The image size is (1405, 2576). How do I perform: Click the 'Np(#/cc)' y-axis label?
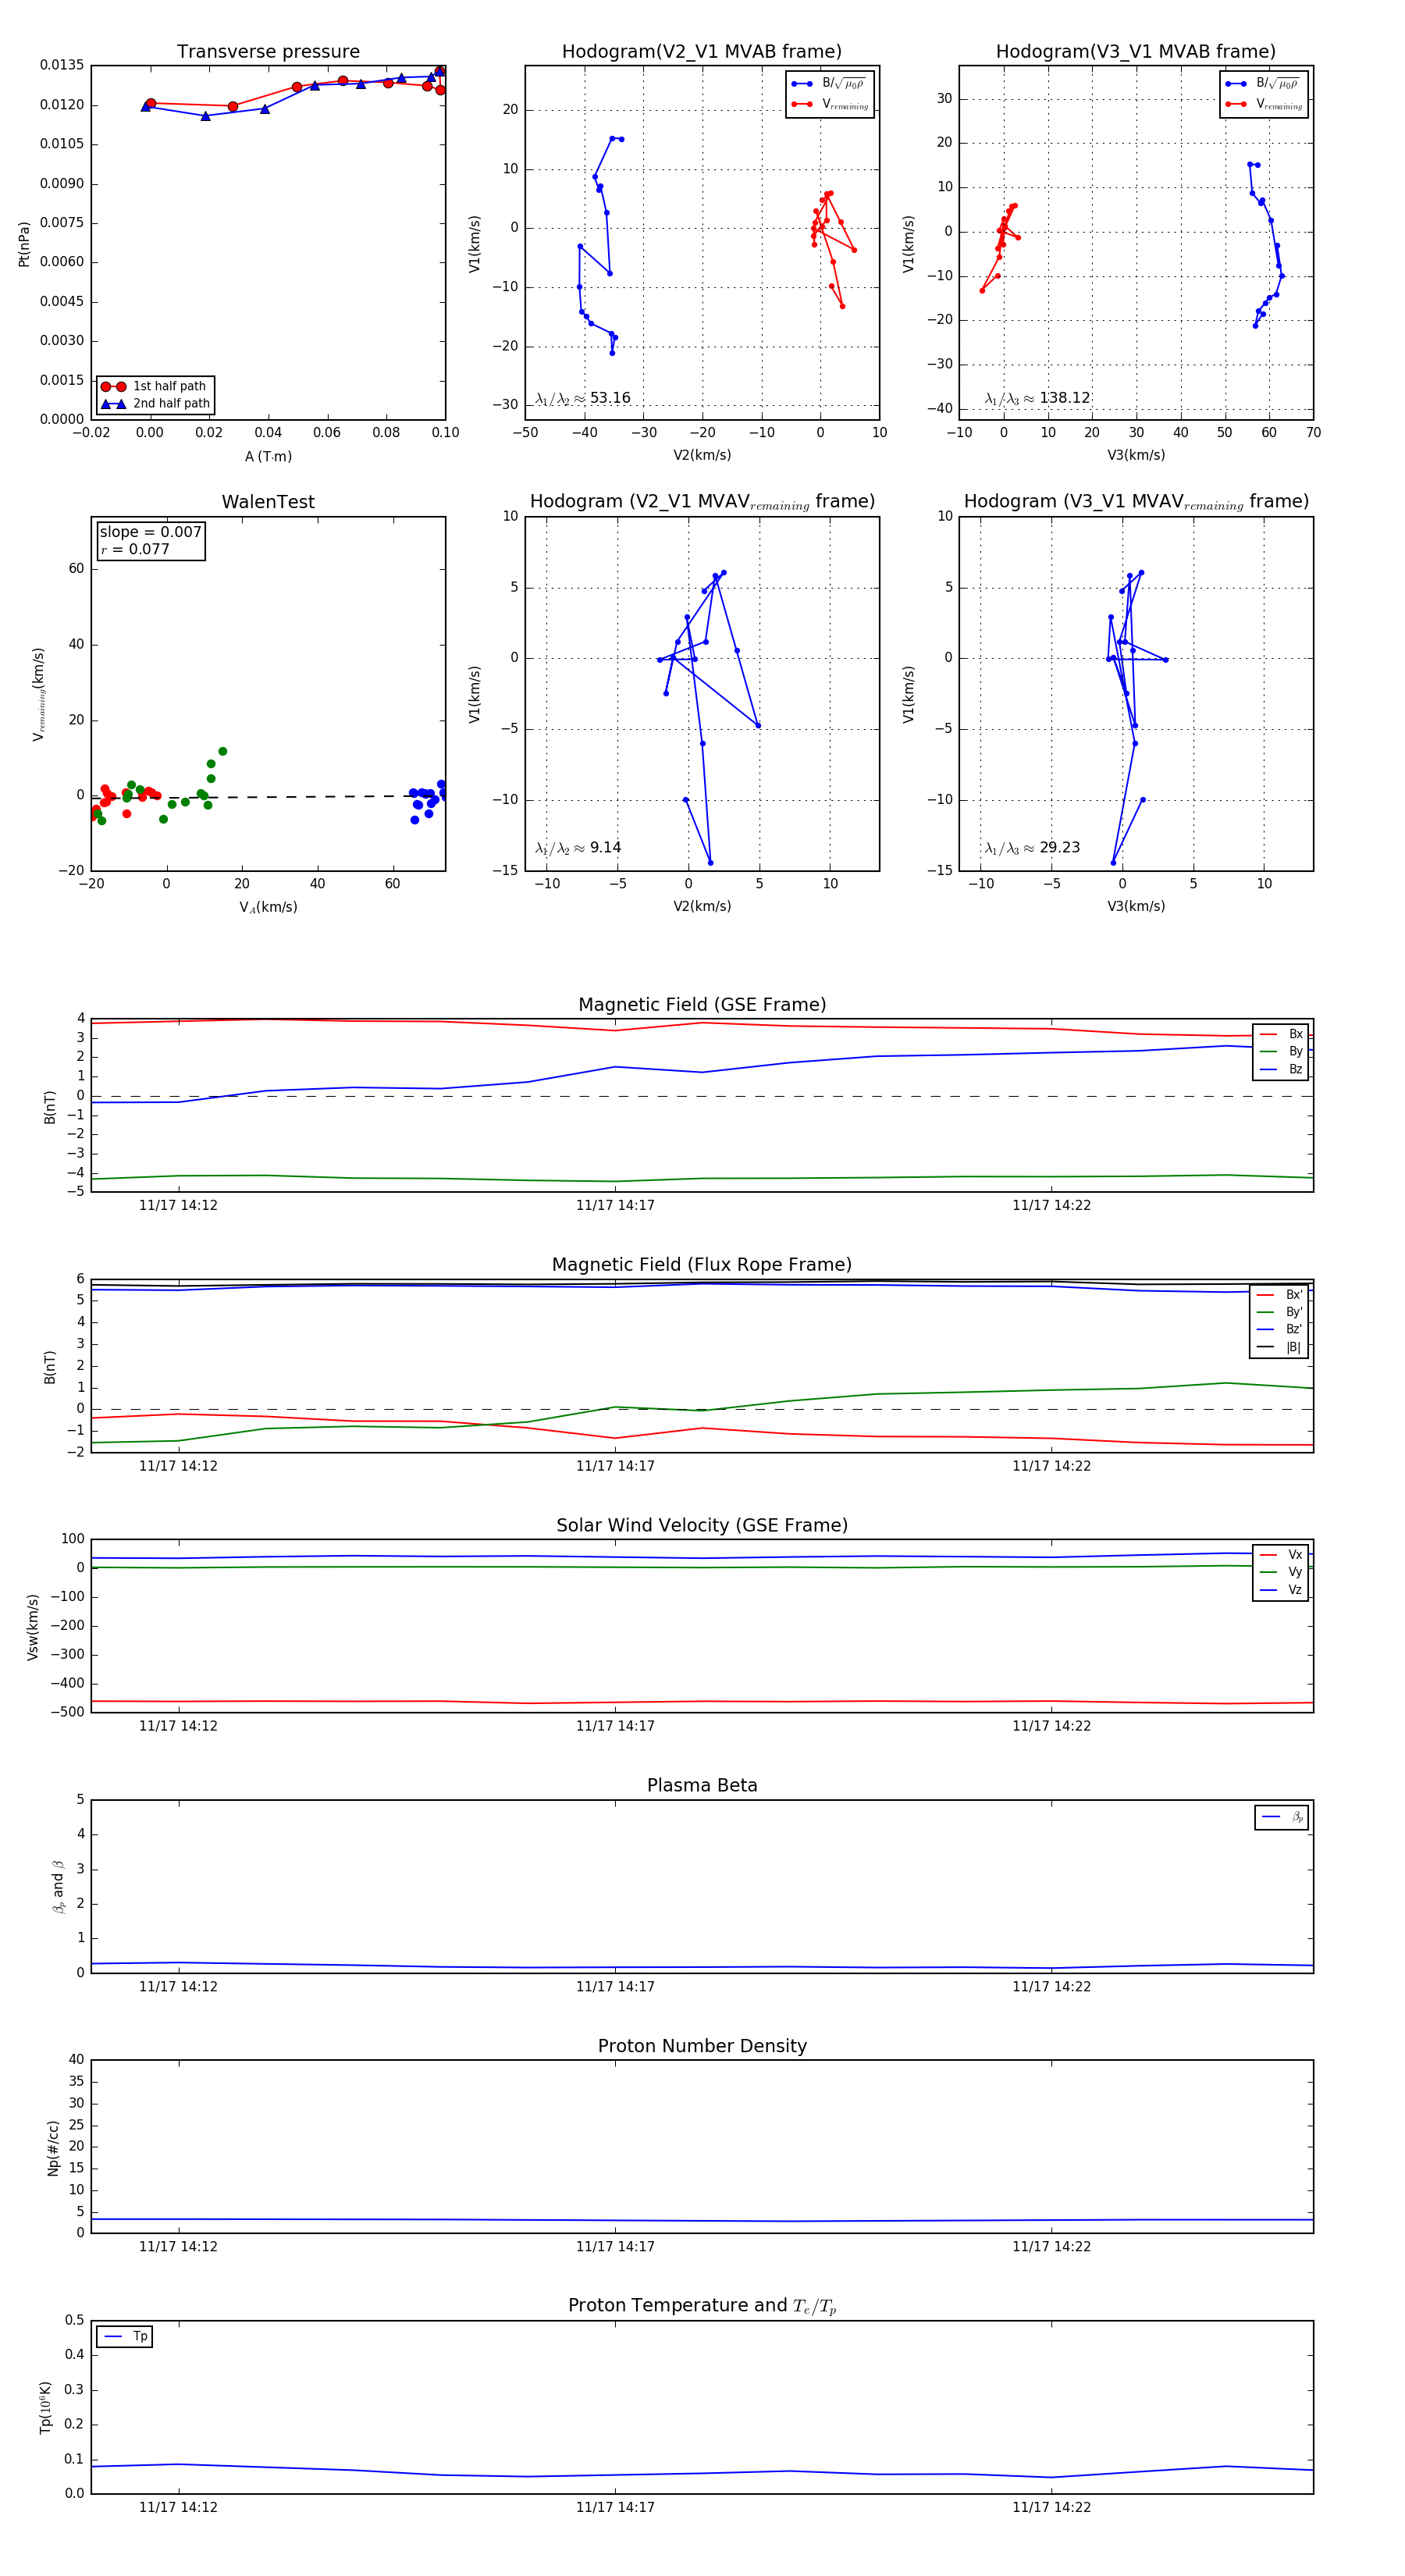53,2148
